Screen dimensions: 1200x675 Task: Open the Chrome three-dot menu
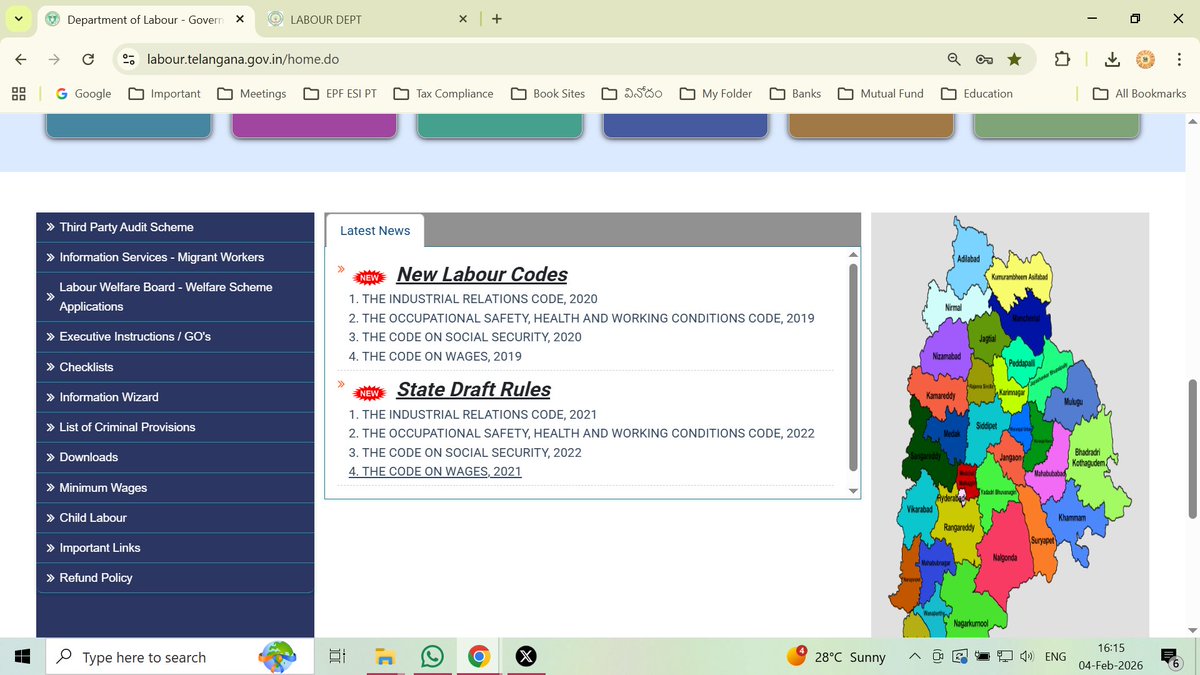[x=1178, y=59]
